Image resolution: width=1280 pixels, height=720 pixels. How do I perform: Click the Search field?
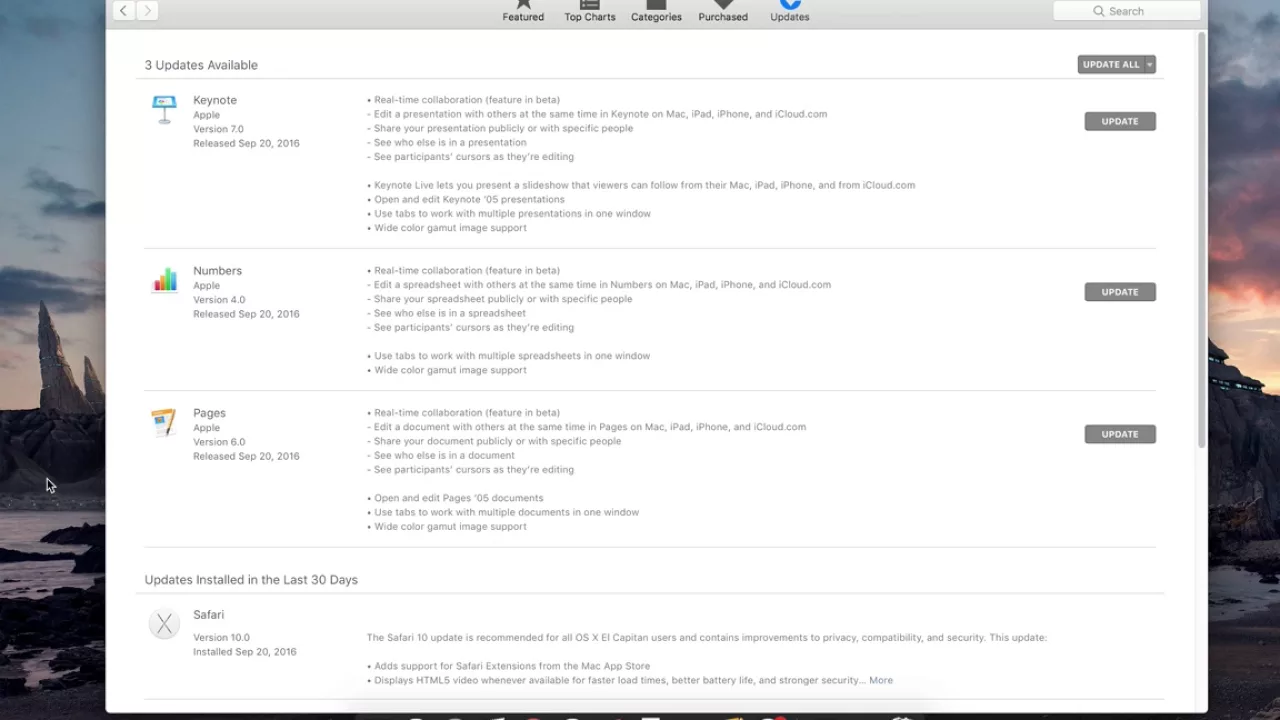[x=1127, y=11]
